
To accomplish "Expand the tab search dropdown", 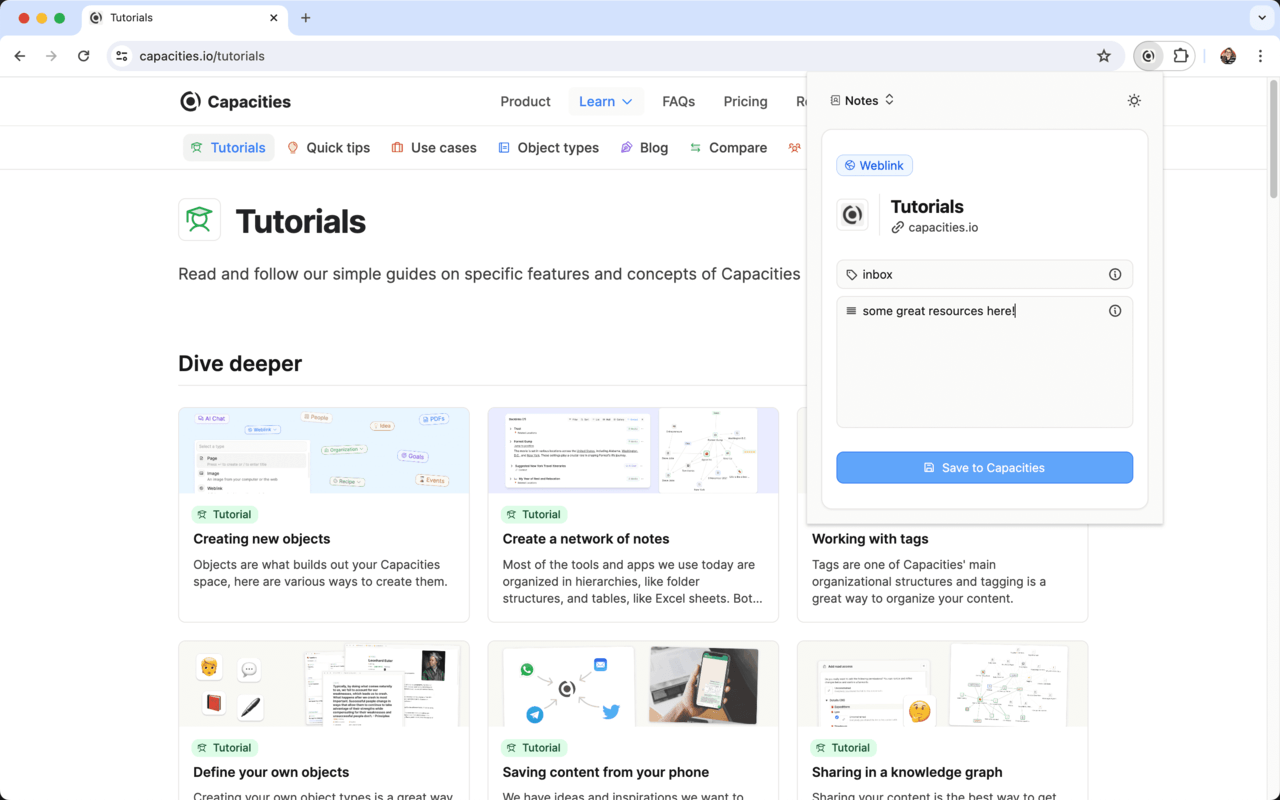I will 1260,18.
